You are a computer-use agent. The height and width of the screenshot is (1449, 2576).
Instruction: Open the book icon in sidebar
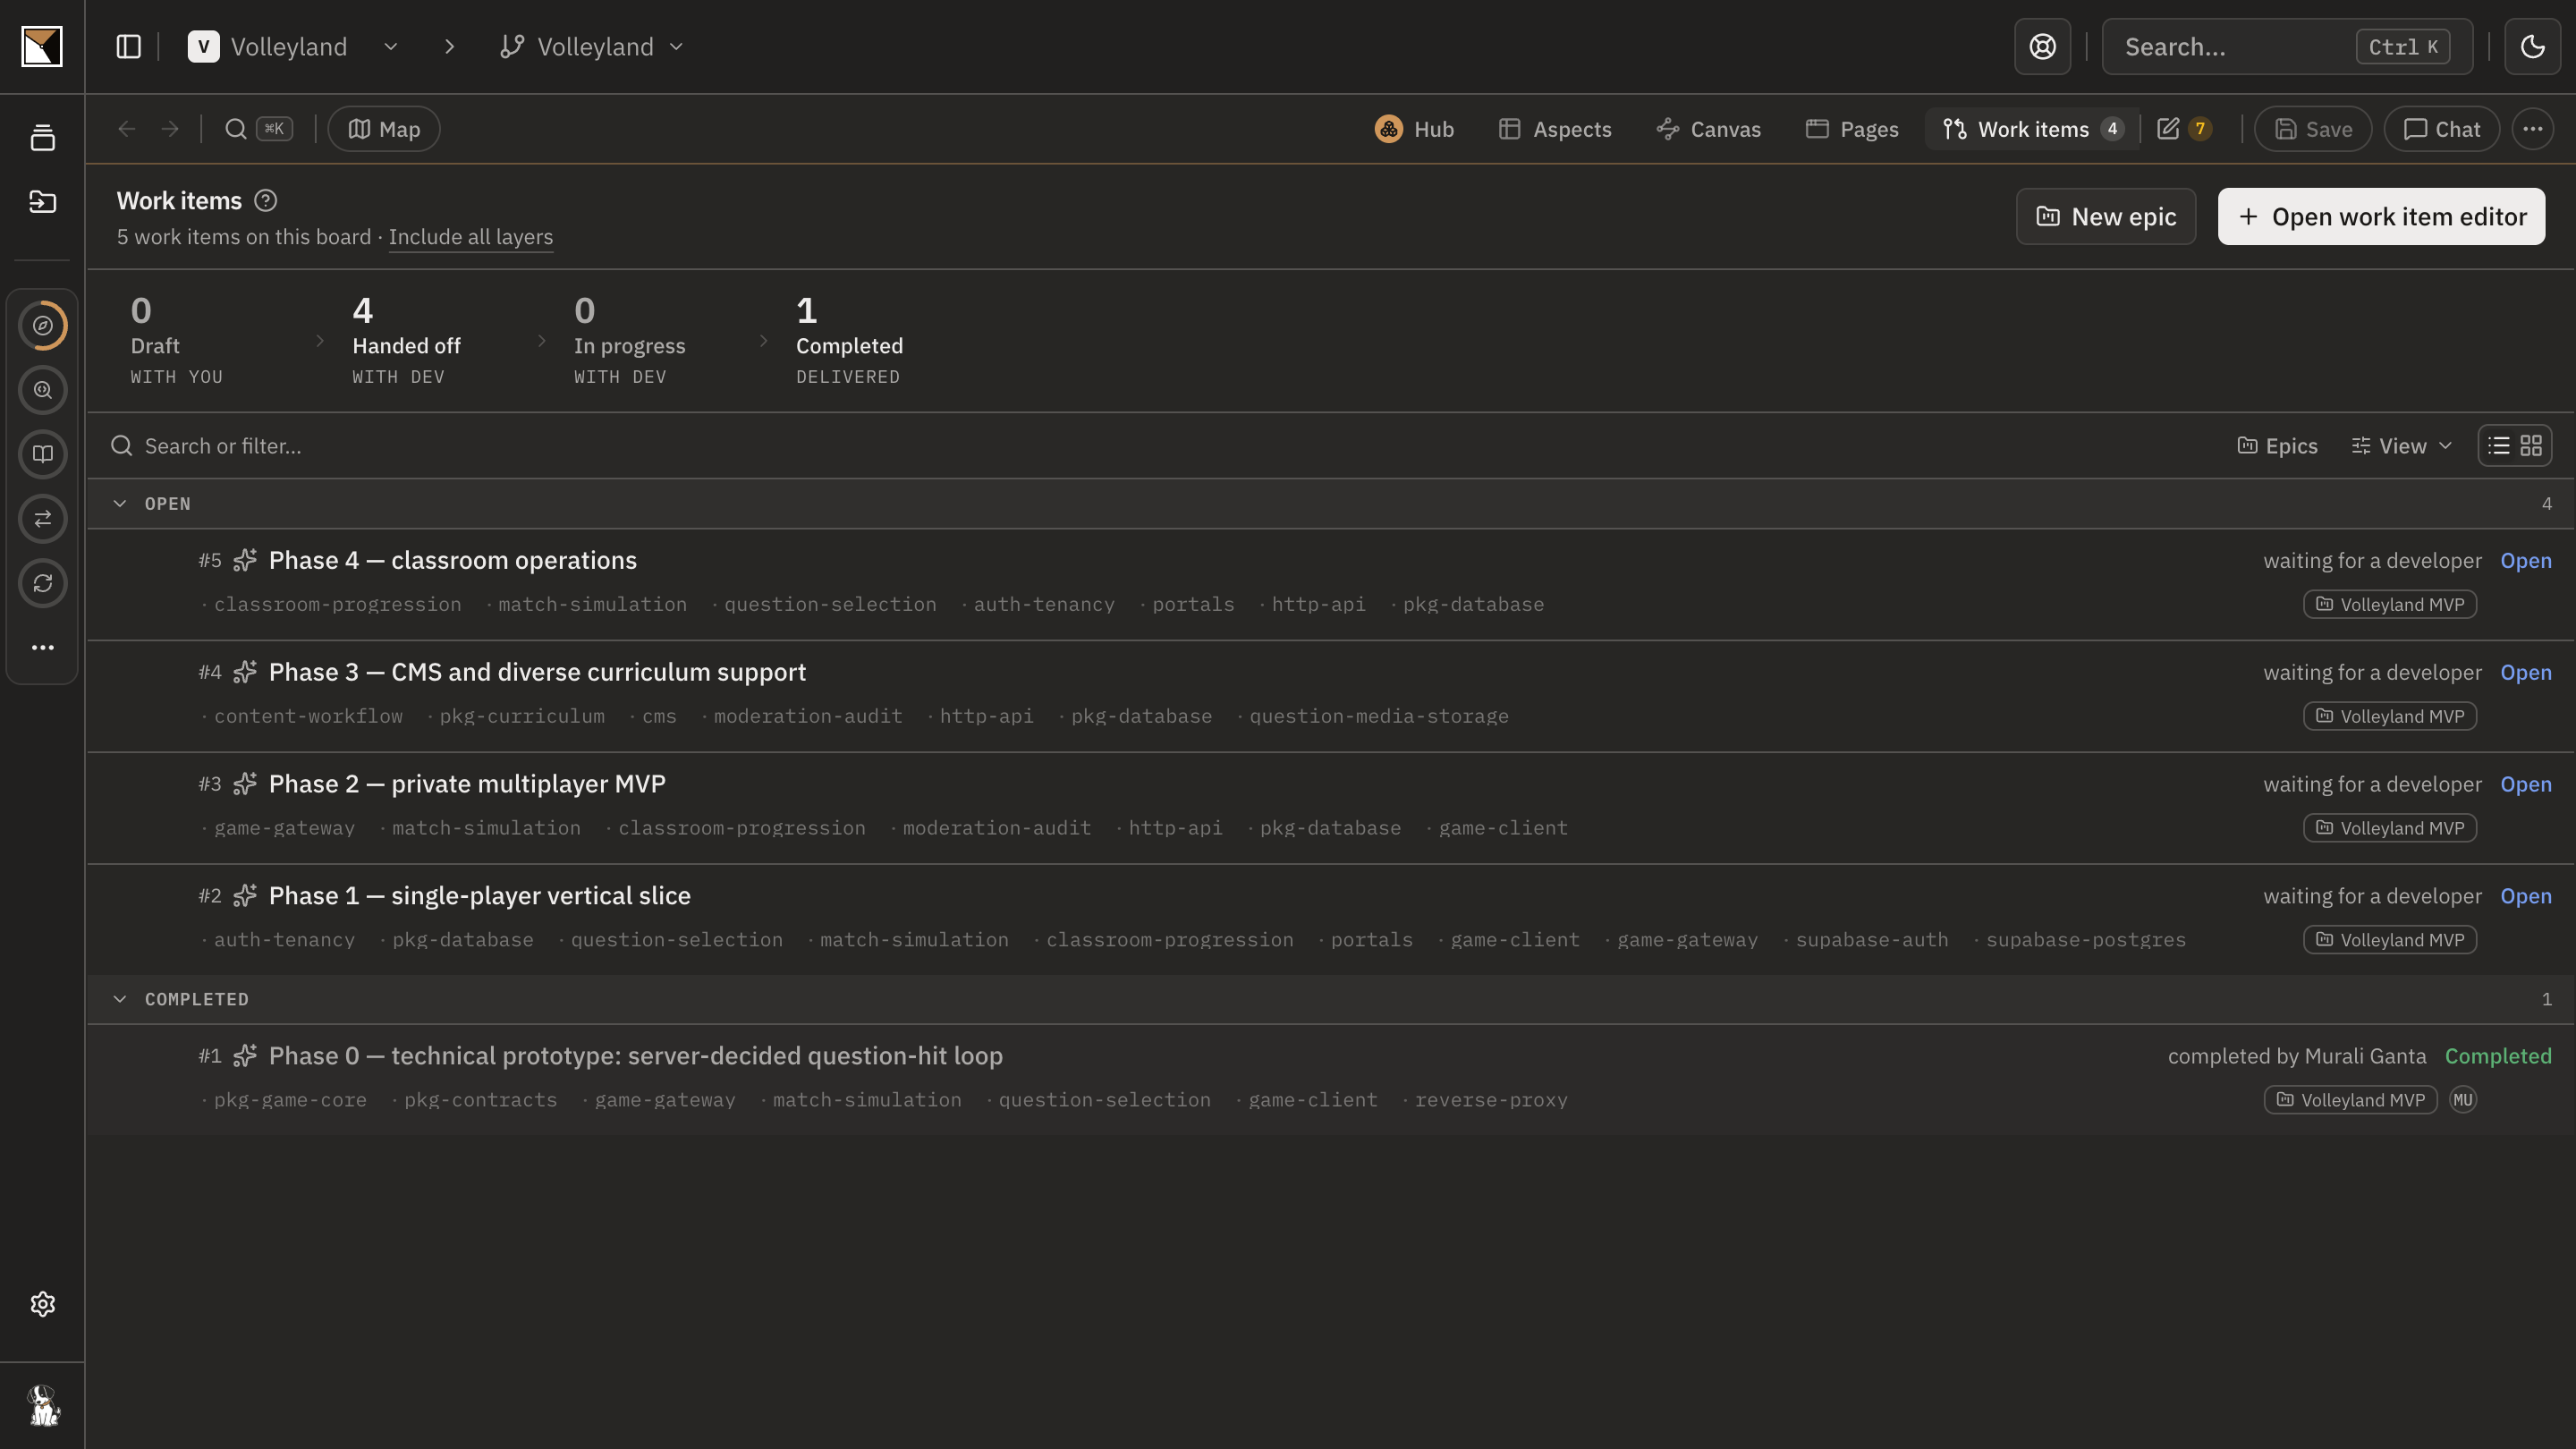click(x=42, y=454)
